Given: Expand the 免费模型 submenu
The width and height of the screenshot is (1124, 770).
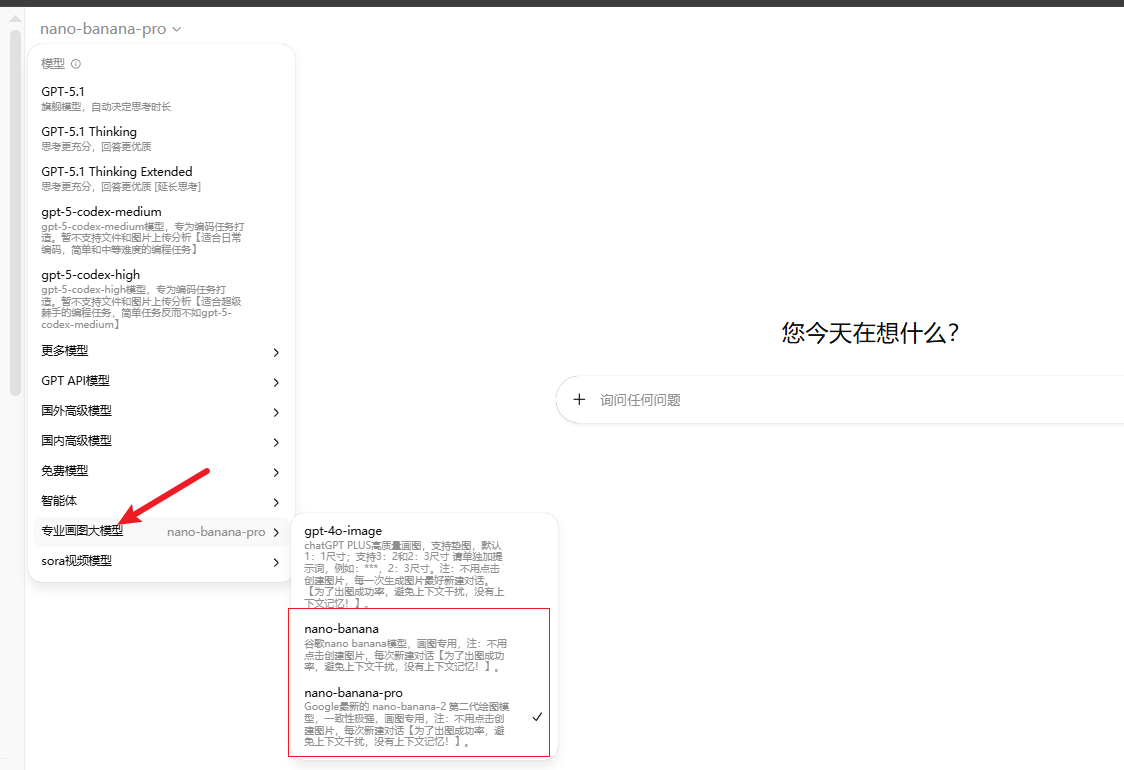Looking at the screenshot, I should pos(161,472).
